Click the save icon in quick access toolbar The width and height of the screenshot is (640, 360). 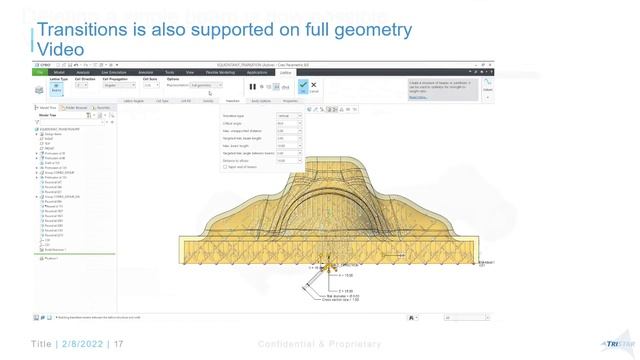click(x=70, y=65)
